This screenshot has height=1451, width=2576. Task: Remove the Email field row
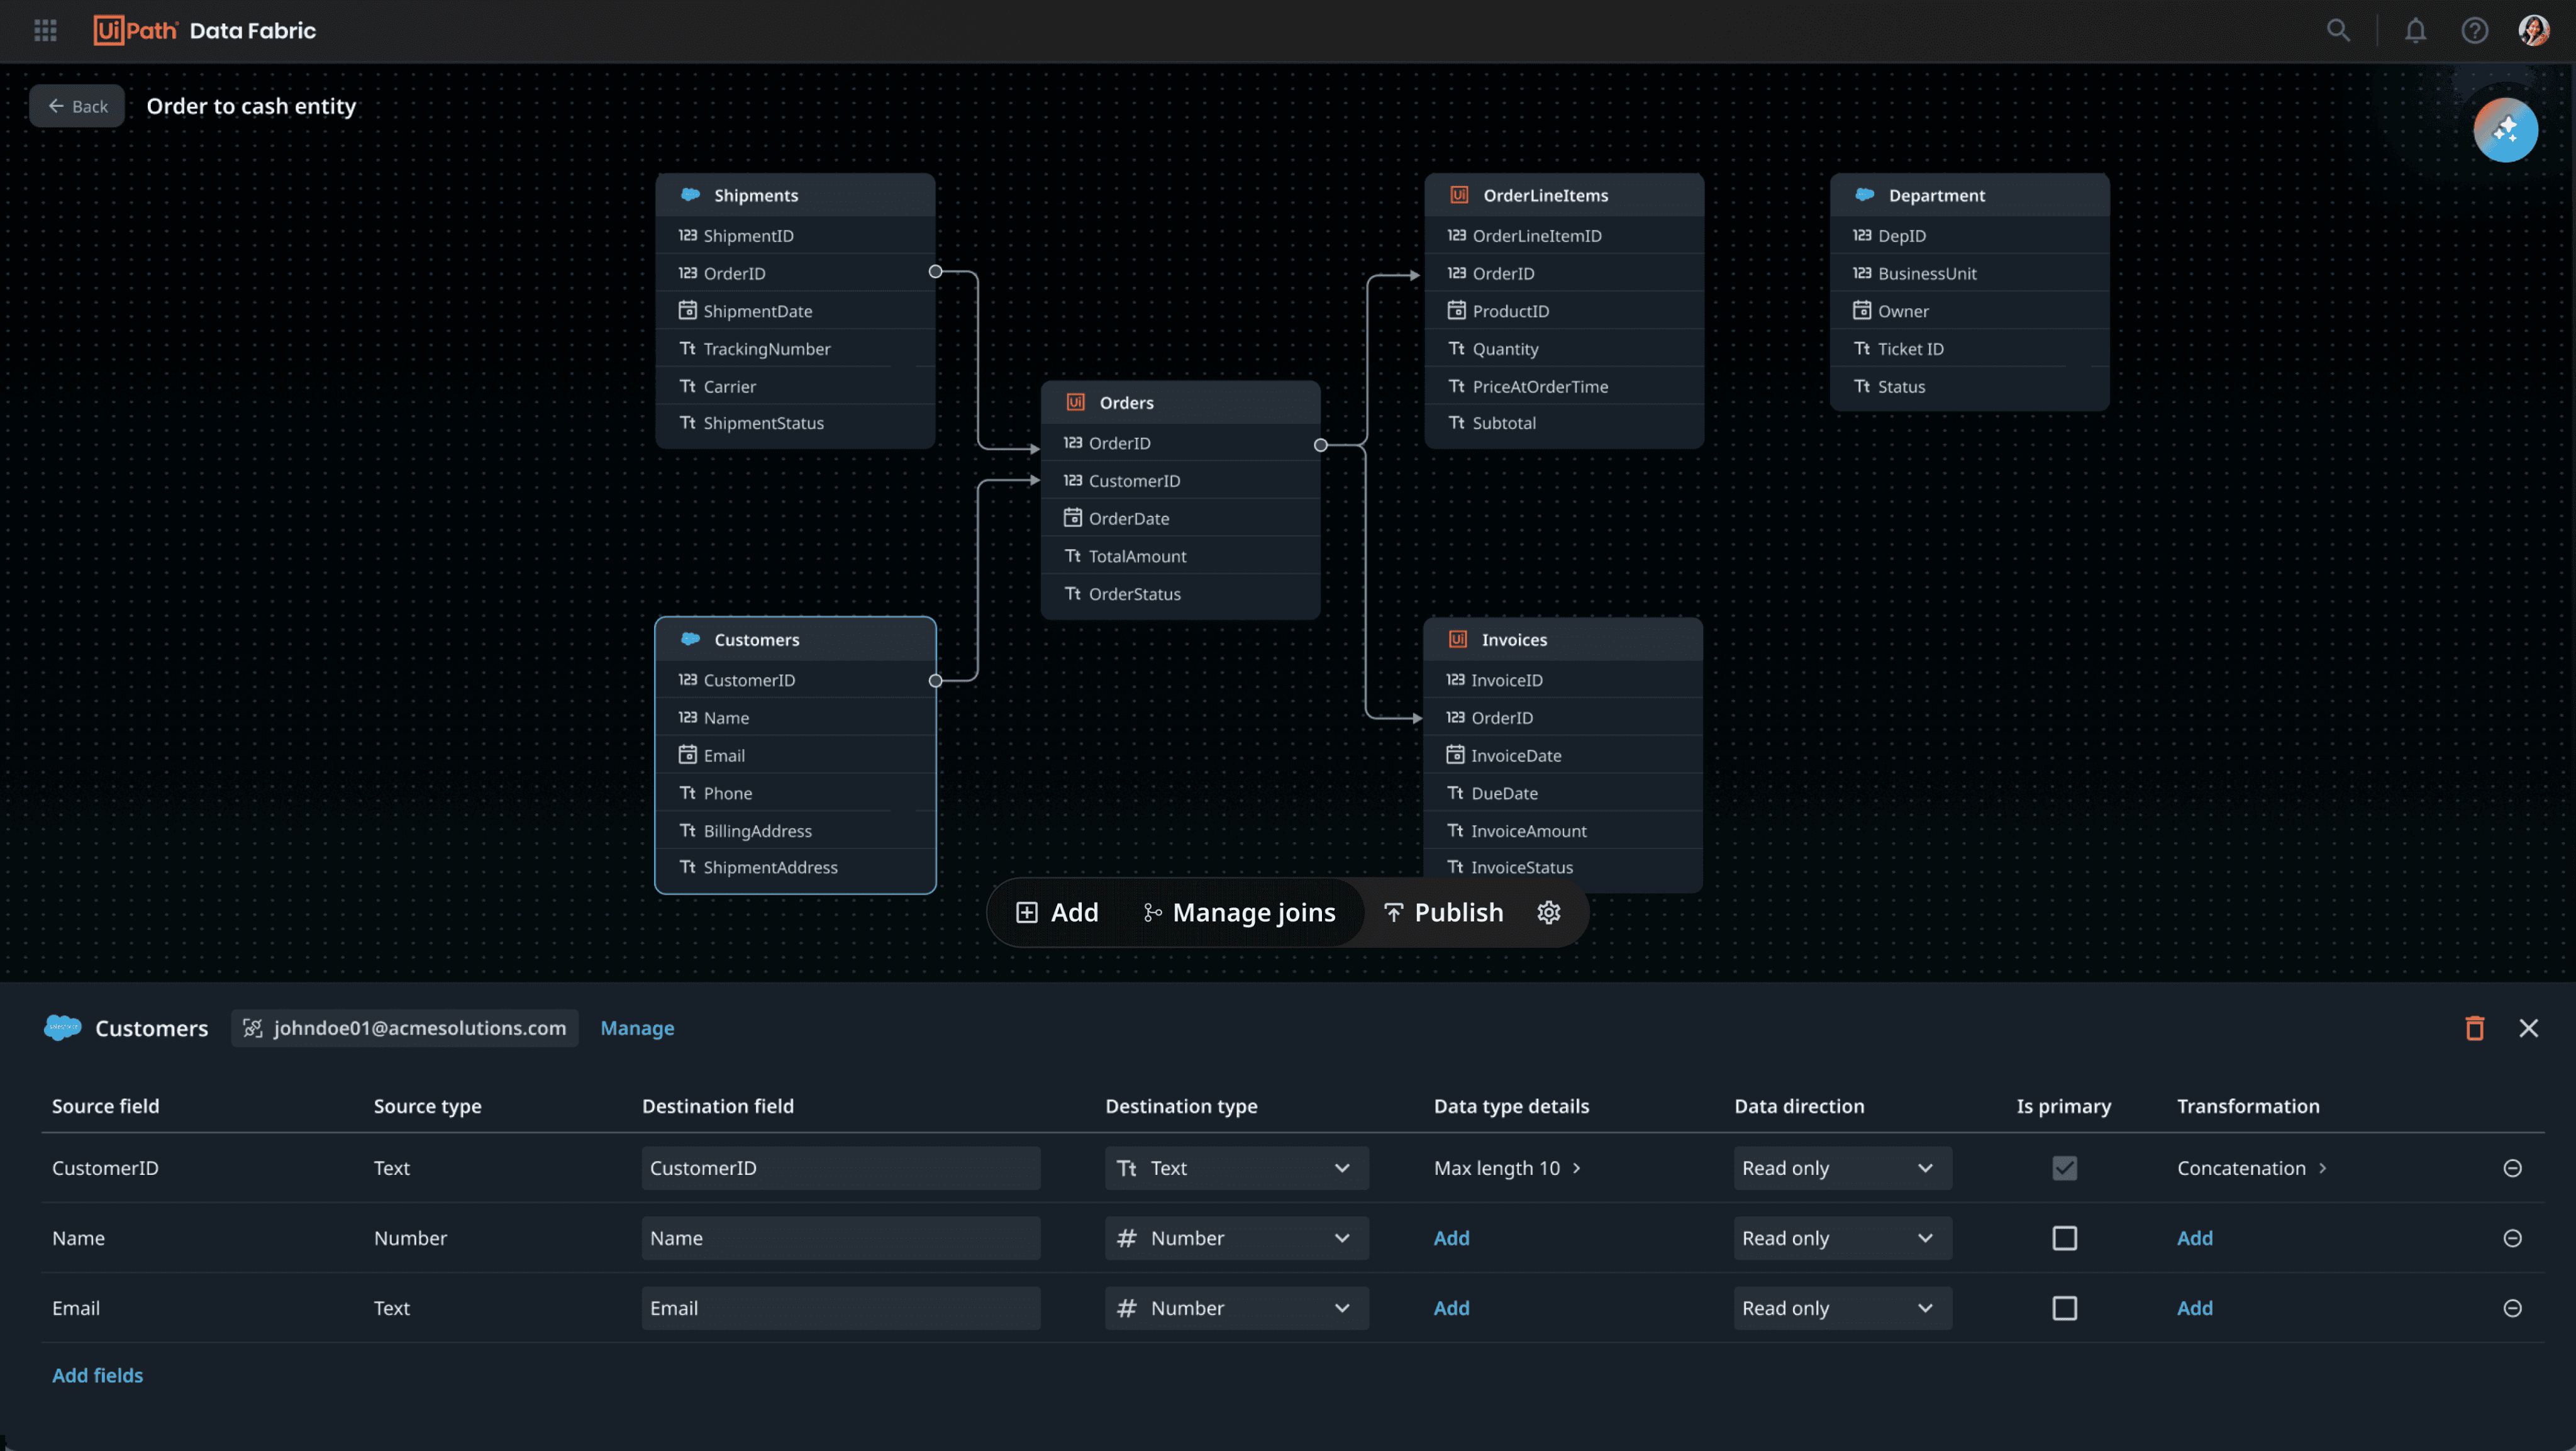click(x=2511, y=1308)
